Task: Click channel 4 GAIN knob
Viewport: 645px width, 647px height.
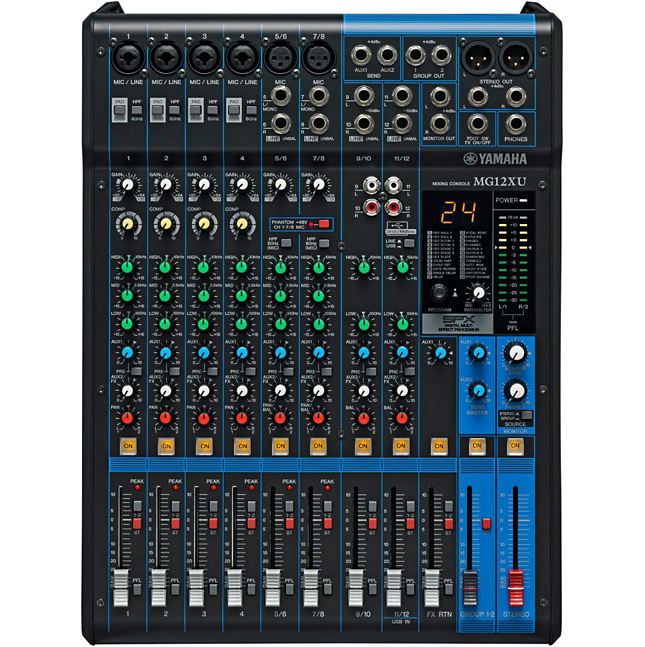Action: coord(242,184)
